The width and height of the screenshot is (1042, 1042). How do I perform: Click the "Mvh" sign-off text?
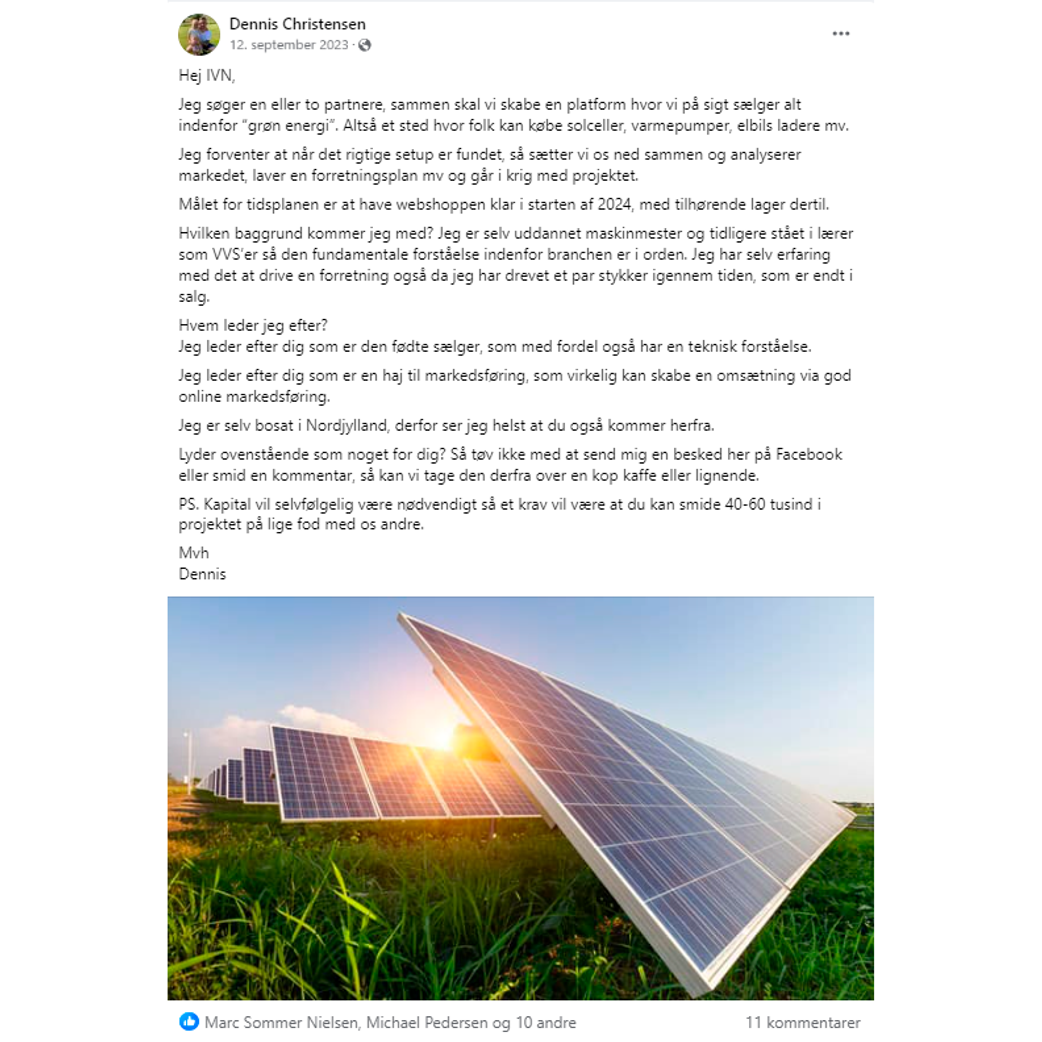[194, 553]
